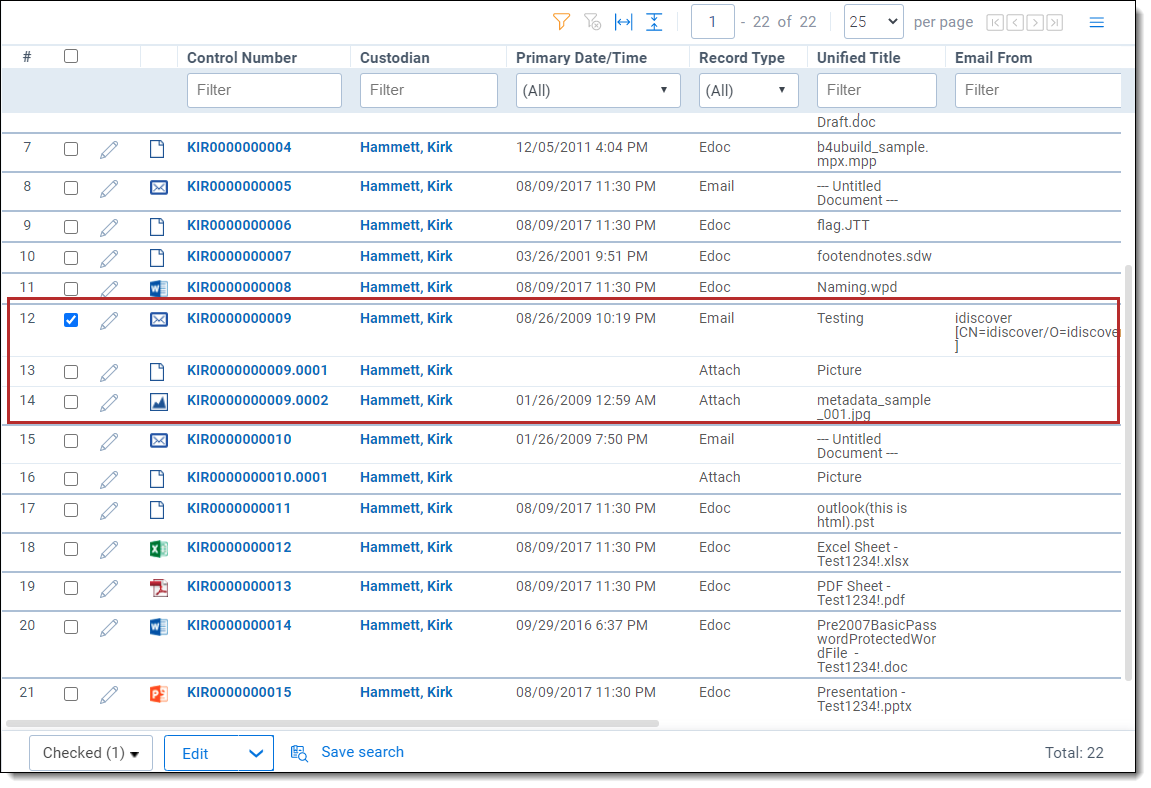Open the hamburger menu in grid toolbar
Image resolution: width=1151 pixels, height=788 pixels.
[1097, 22]
